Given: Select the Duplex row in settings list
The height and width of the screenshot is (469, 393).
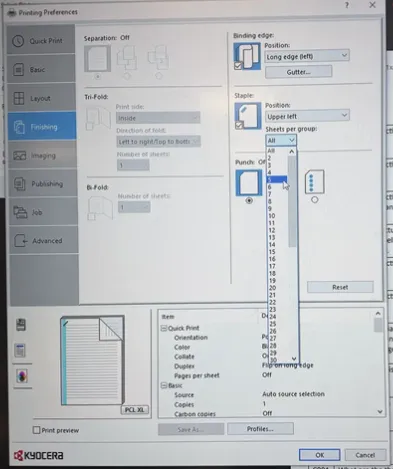Looking at the screenshot, I should click(x=266, y=366).
